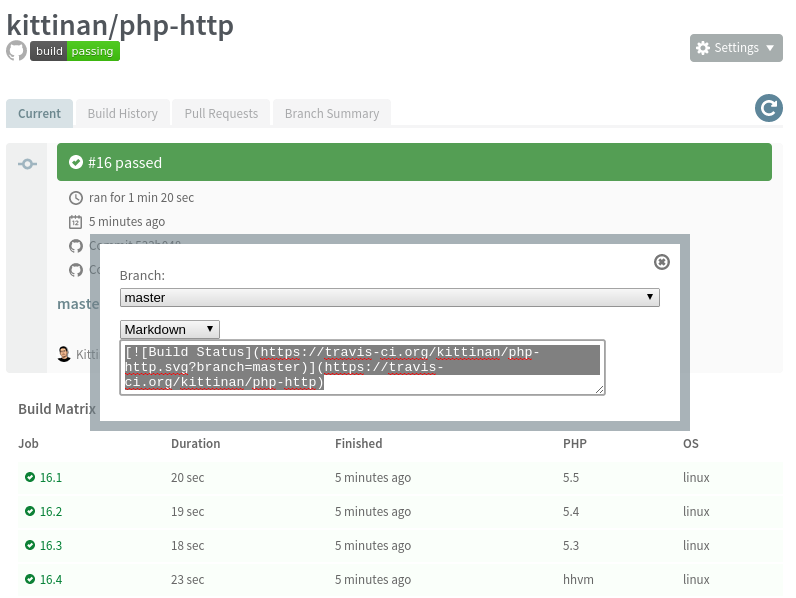
Task: Click the #16 passed build header
Action: pyautogui.click(x=414, y=162)
